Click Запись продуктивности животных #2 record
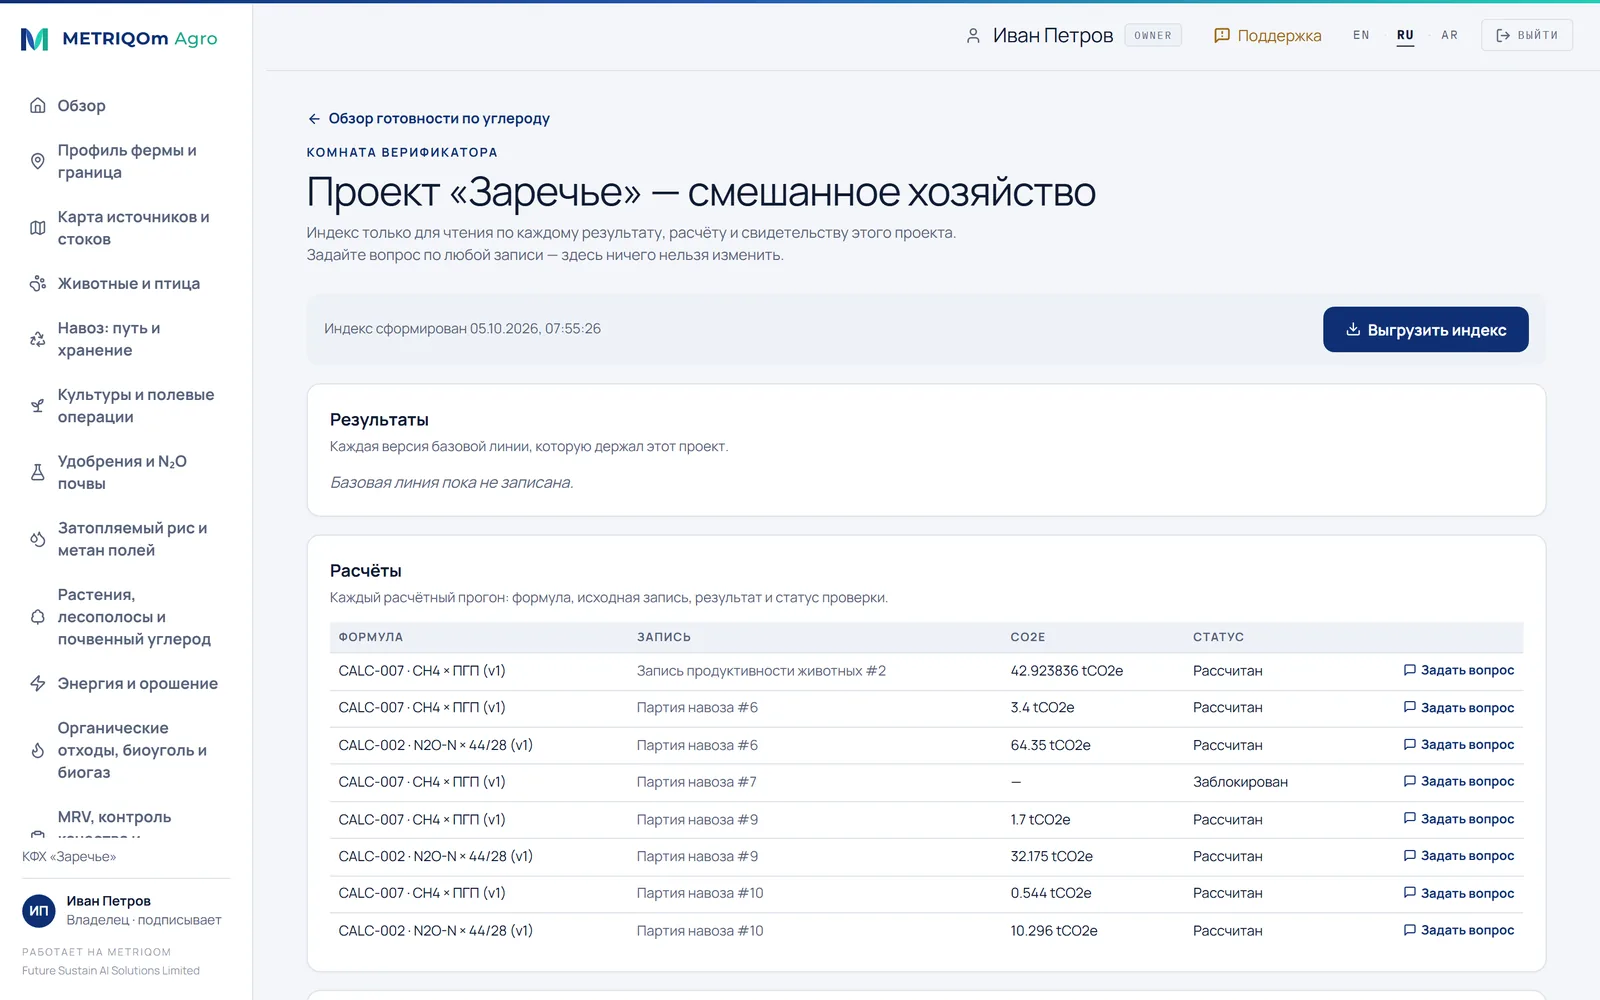 [x=761, y=671]
